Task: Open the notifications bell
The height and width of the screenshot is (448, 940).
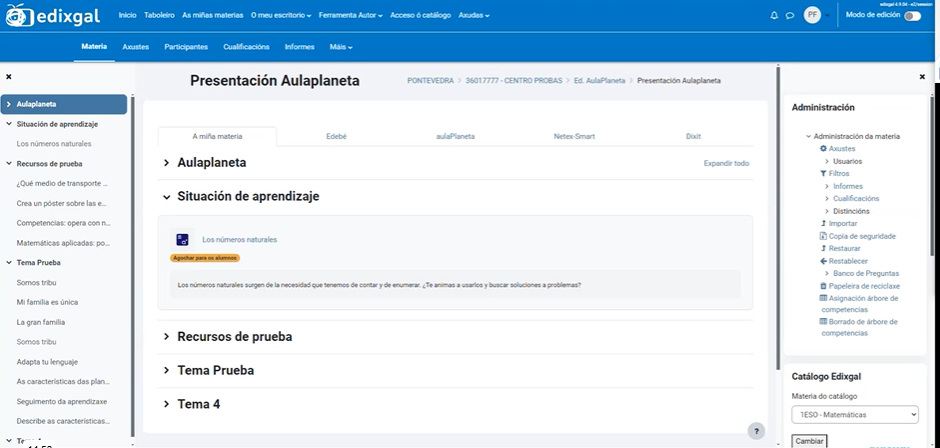Action: 774,16
